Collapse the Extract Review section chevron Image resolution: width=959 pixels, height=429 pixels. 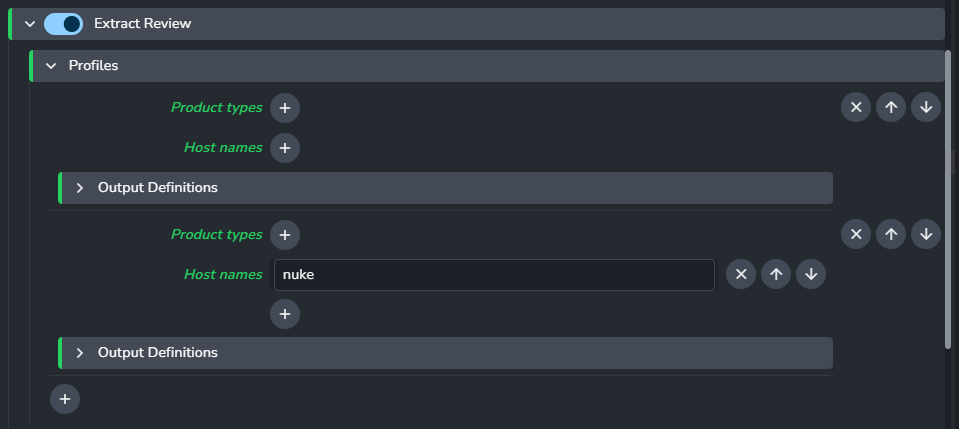coord(30,23)
